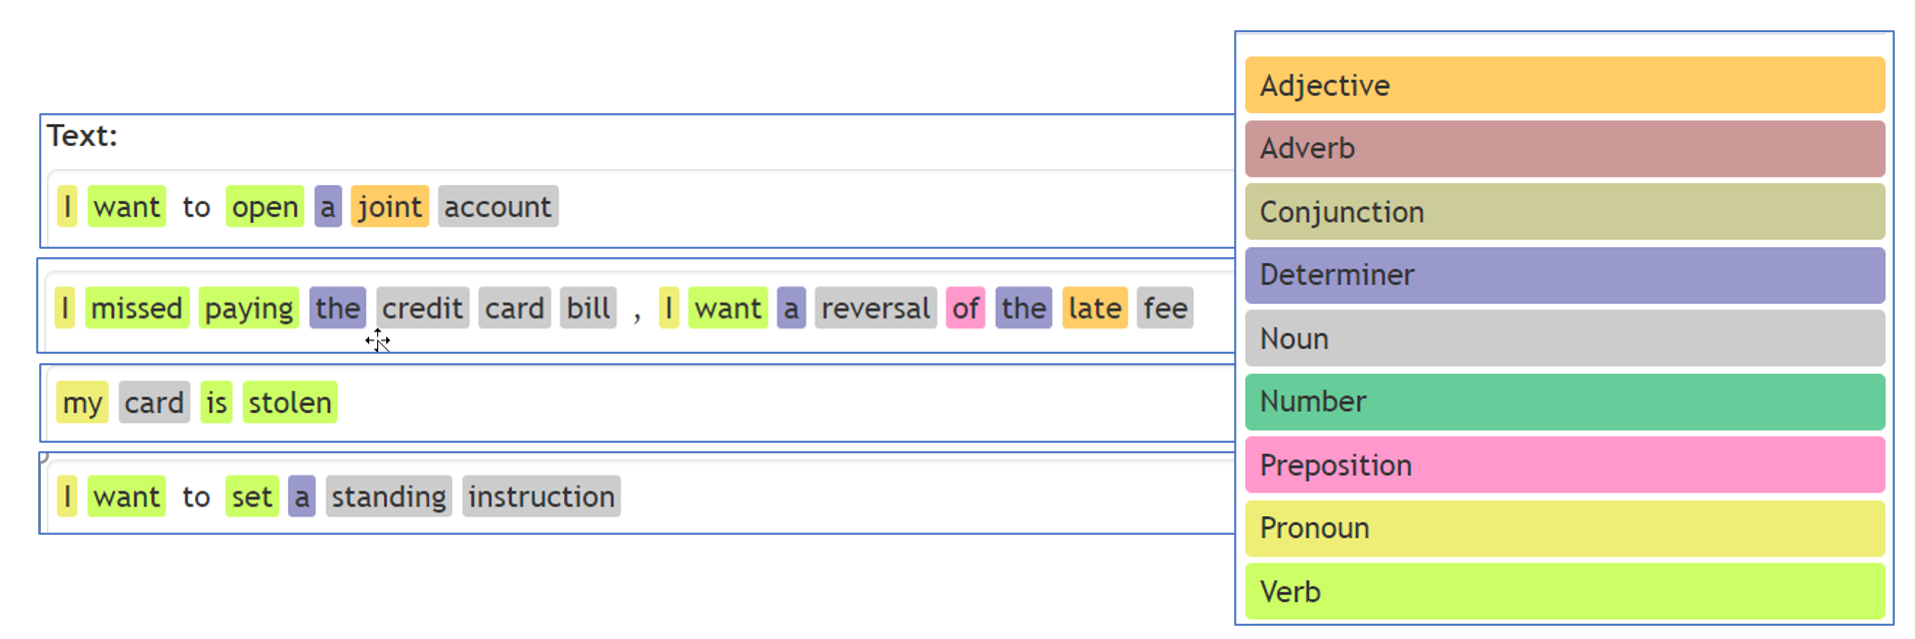Select the Verb label

coord(1564,592)
